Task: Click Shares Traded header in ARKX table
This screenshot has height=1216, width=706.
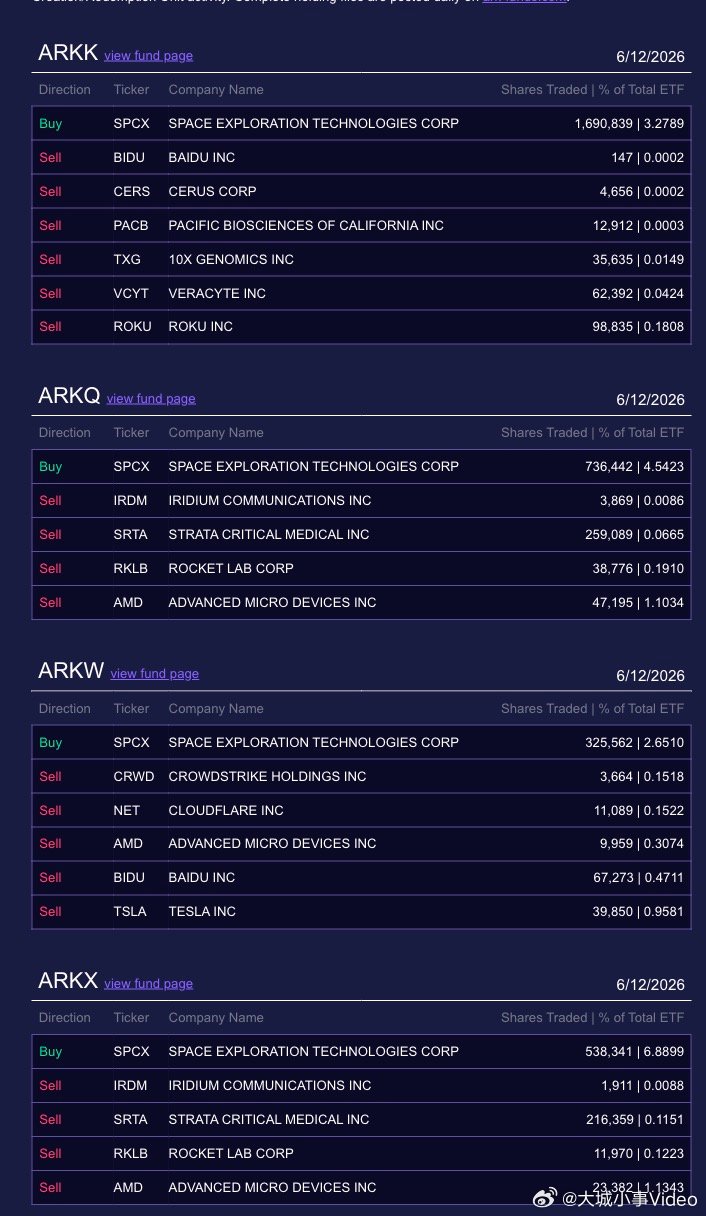Action: (x=544, y=1018)
